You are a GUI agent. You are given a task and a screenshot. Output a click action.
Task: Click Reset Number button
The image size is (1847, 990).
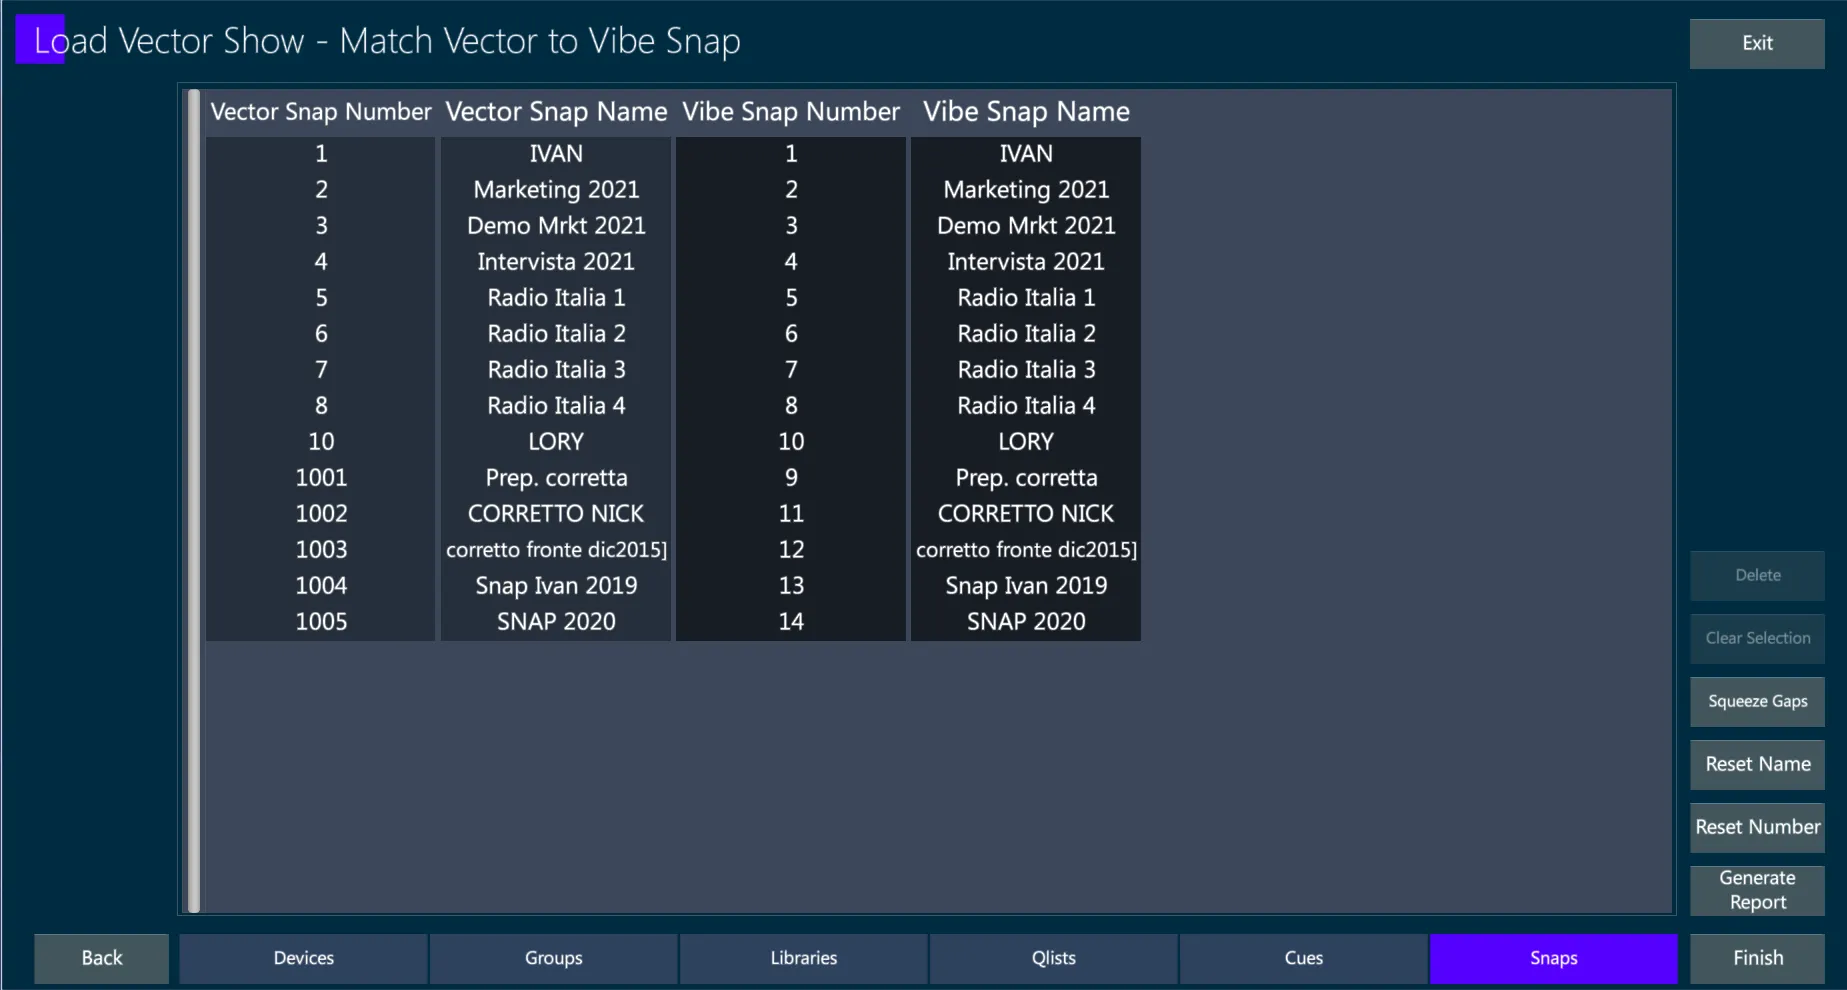point(1757,827)
